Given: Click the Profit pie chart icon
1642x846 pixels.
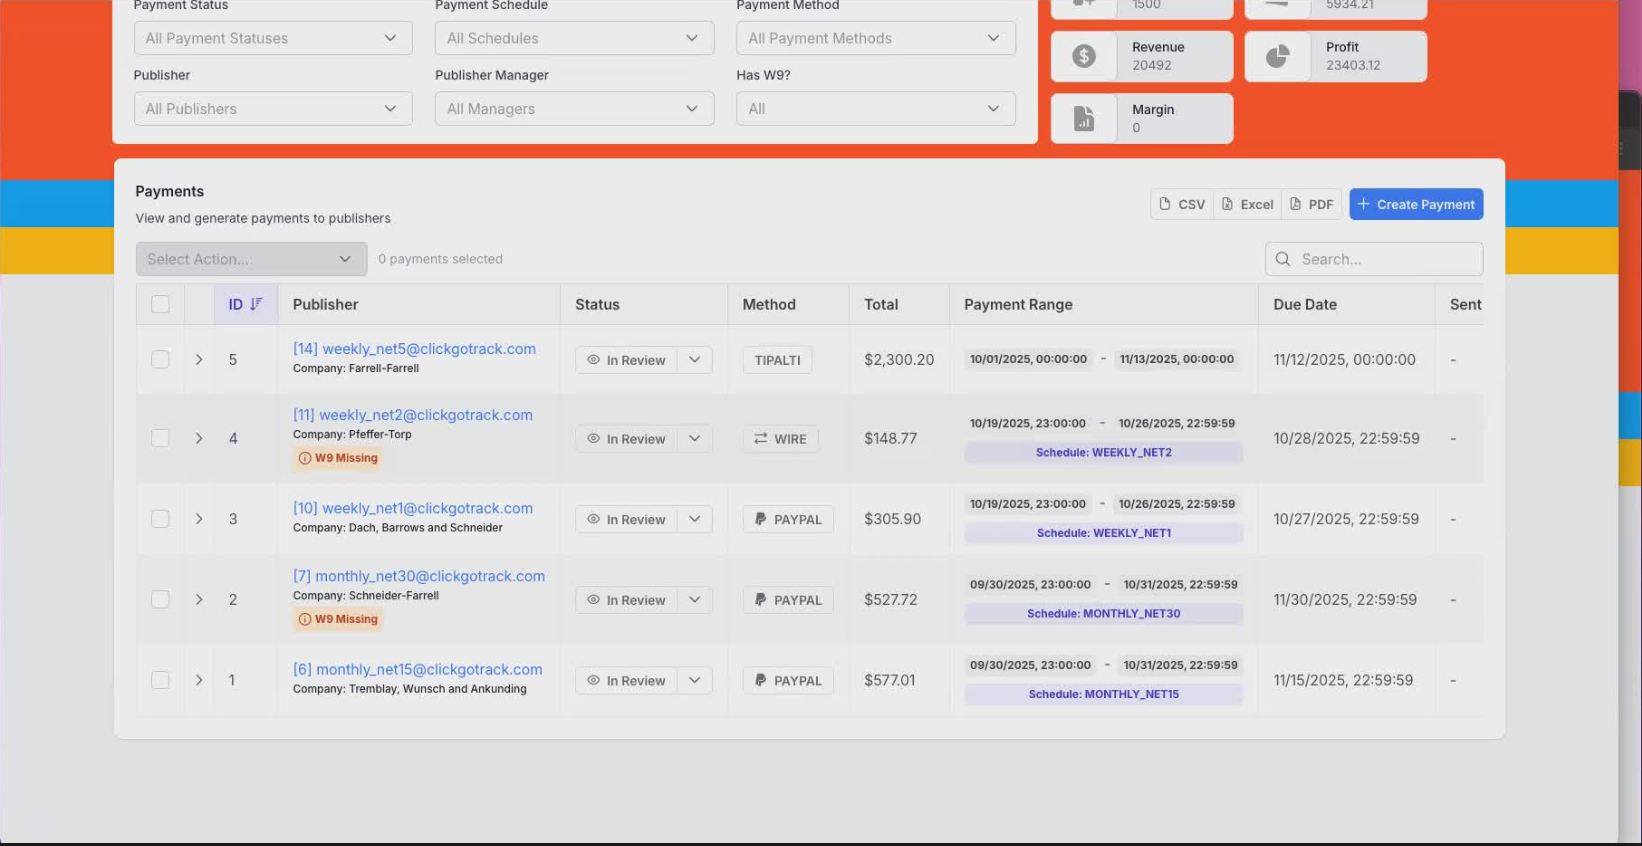Looking at the screenshot, I should 1277,56.
